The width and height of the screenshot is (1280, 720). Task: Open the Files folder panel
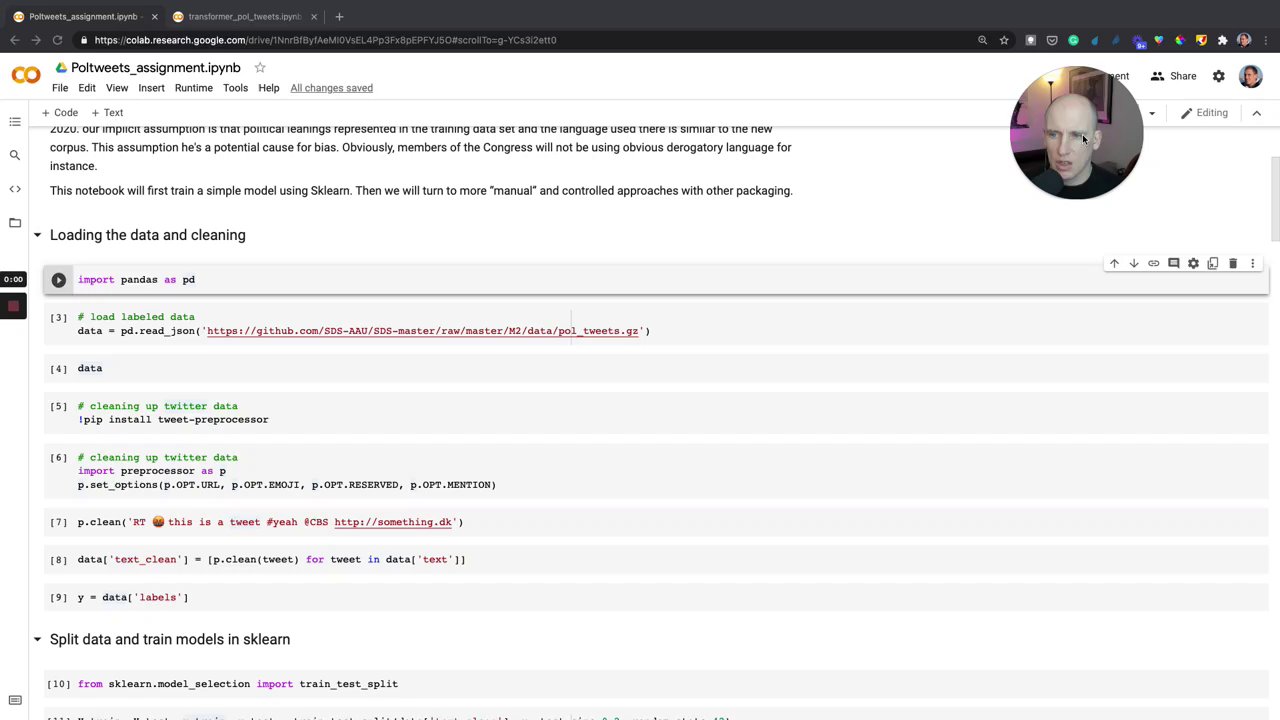pyautogui.click(x=15, y=223)
